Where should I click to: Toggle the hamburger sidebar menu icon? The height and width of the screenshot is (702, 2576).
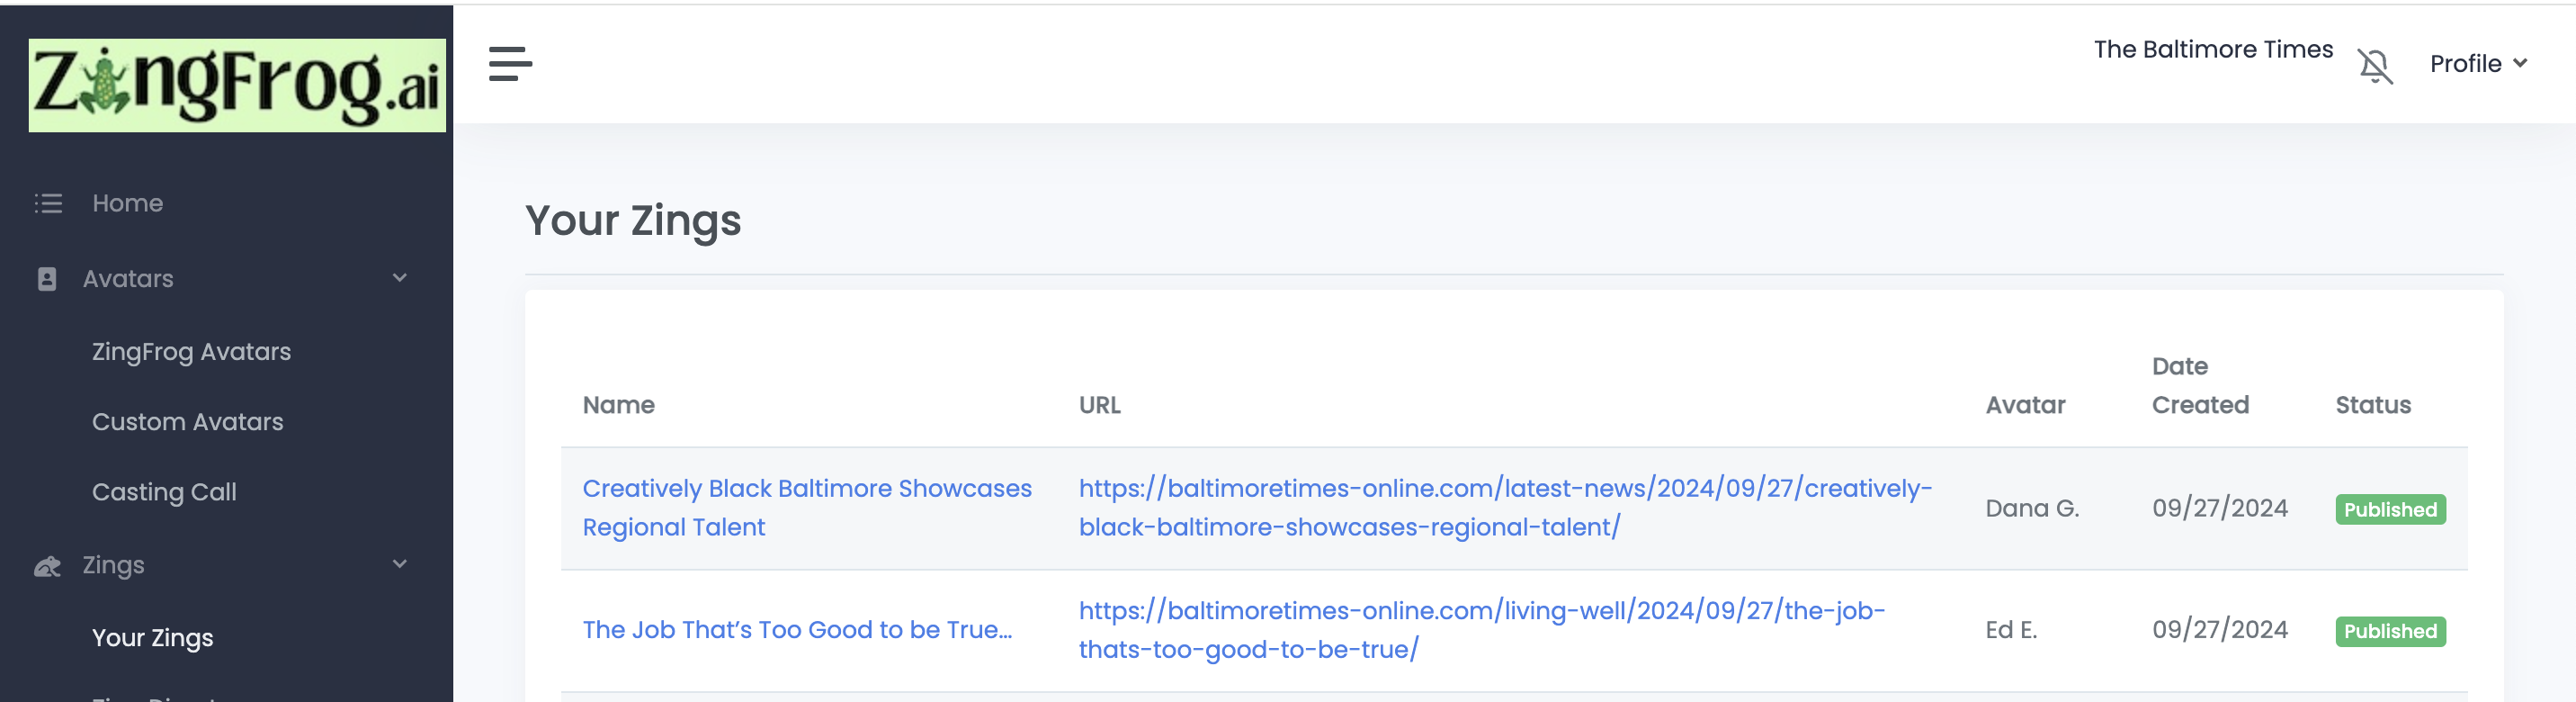coord(510,64)
